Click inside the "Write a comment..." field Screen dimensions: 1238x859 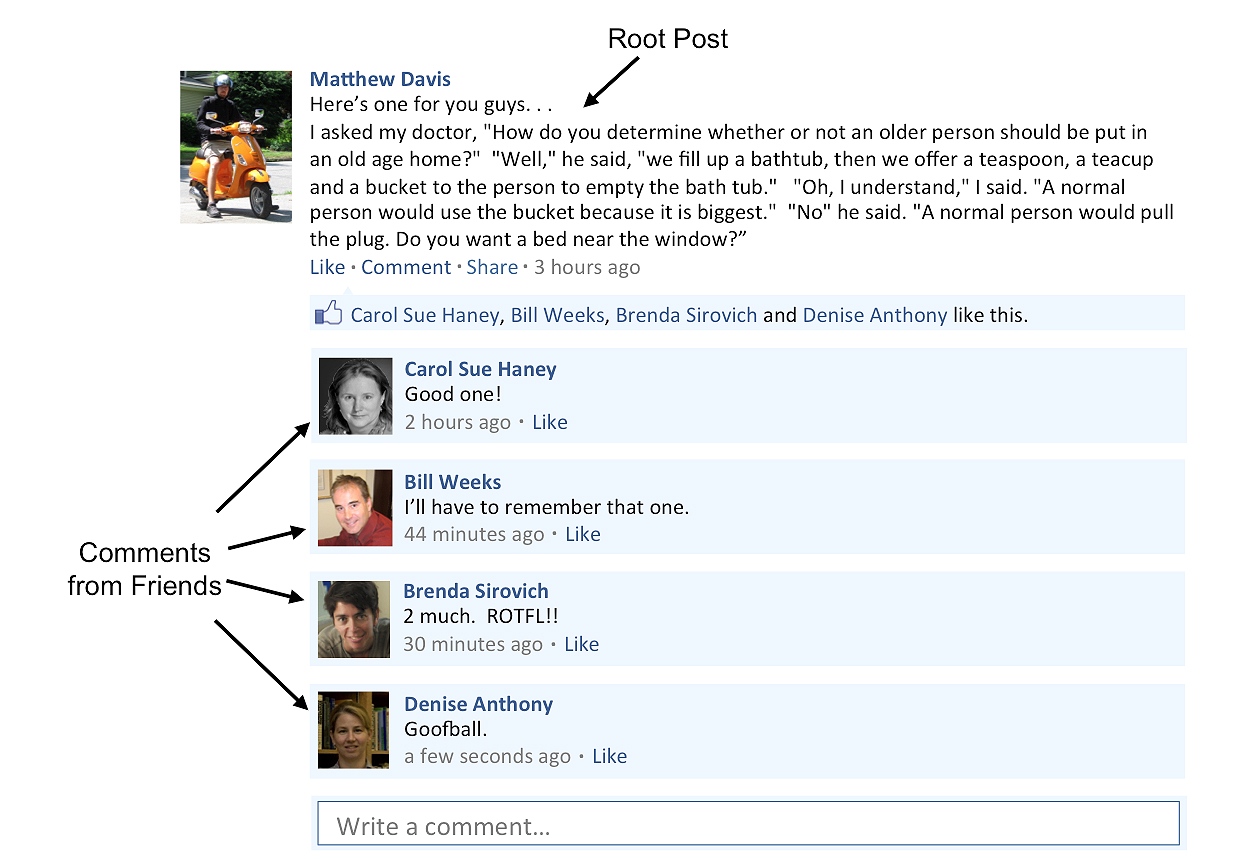coord(748,825)
